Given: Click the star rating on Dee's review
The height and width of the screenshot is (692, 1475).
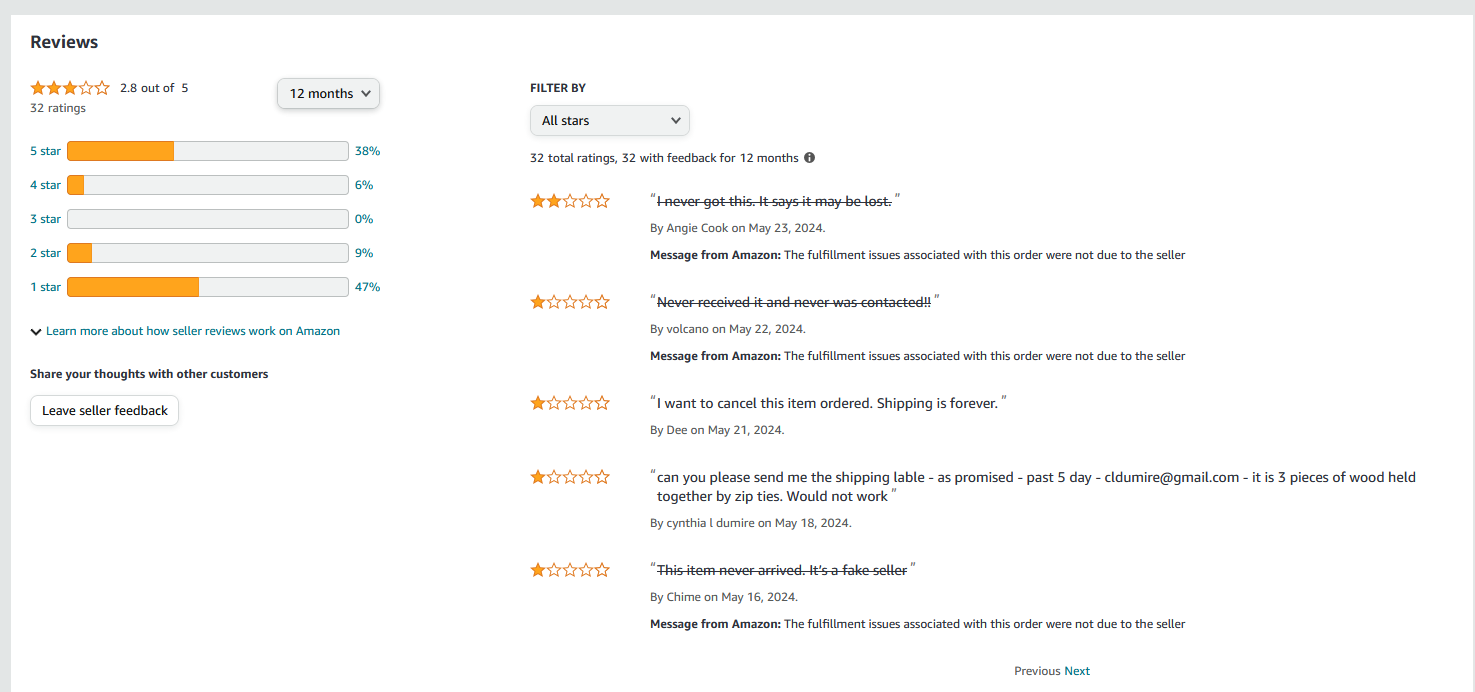Looking at the screenshot, I should pyautogui.click(x=570, y=404).
